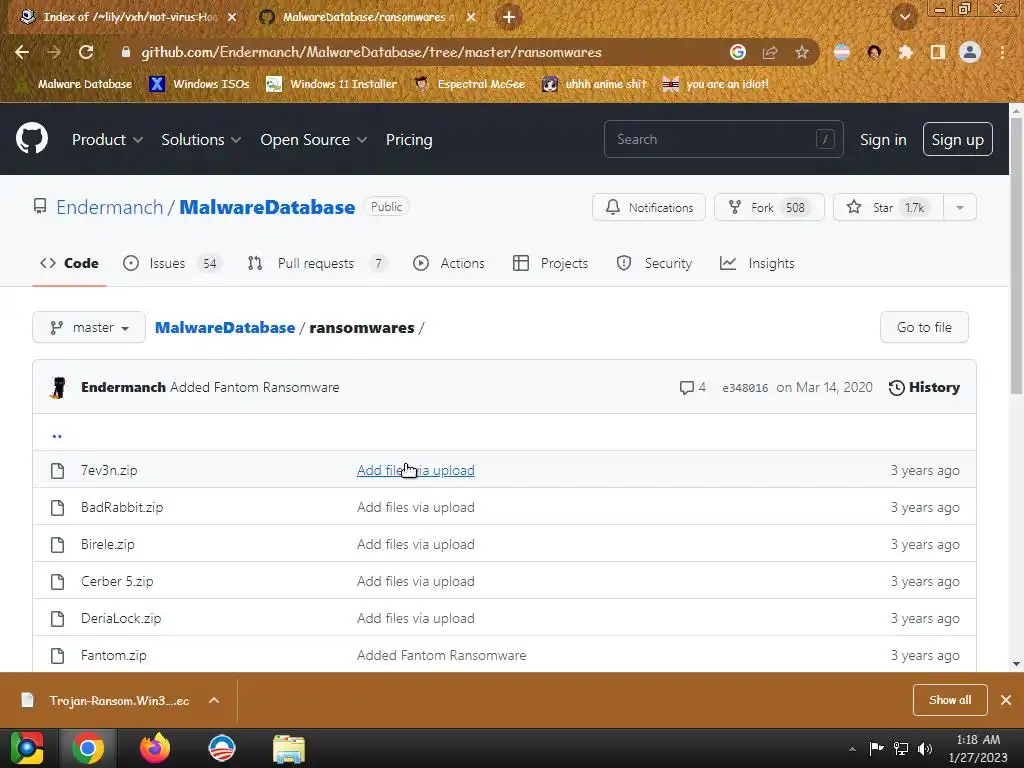Open Chrome's three-dot menu

click(x=1002, y=52)
